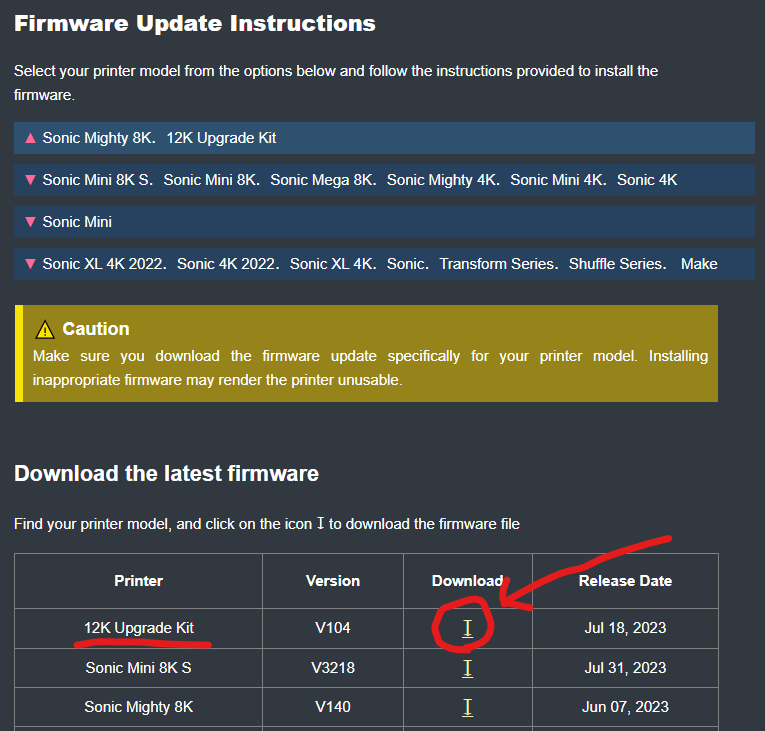Click version V3218 cell

333,668
